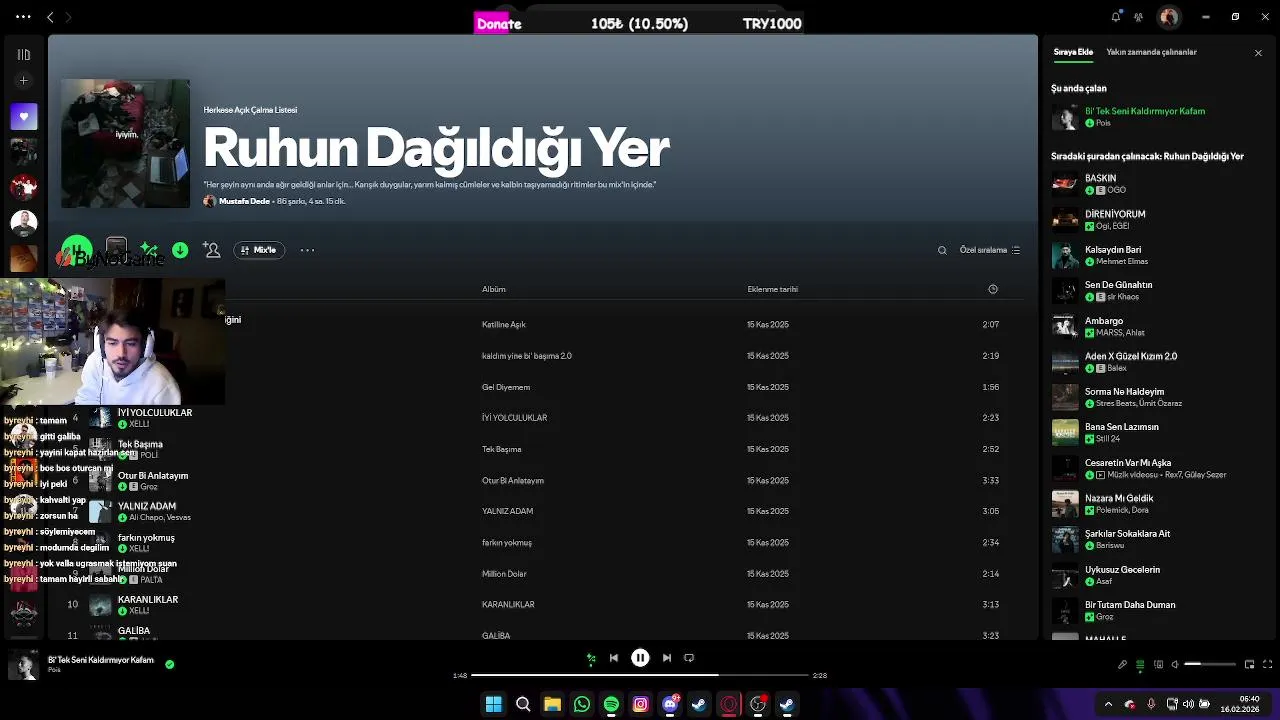Open the now playing album thumbnail
The image size is (1280, 720).
(24, 665)
